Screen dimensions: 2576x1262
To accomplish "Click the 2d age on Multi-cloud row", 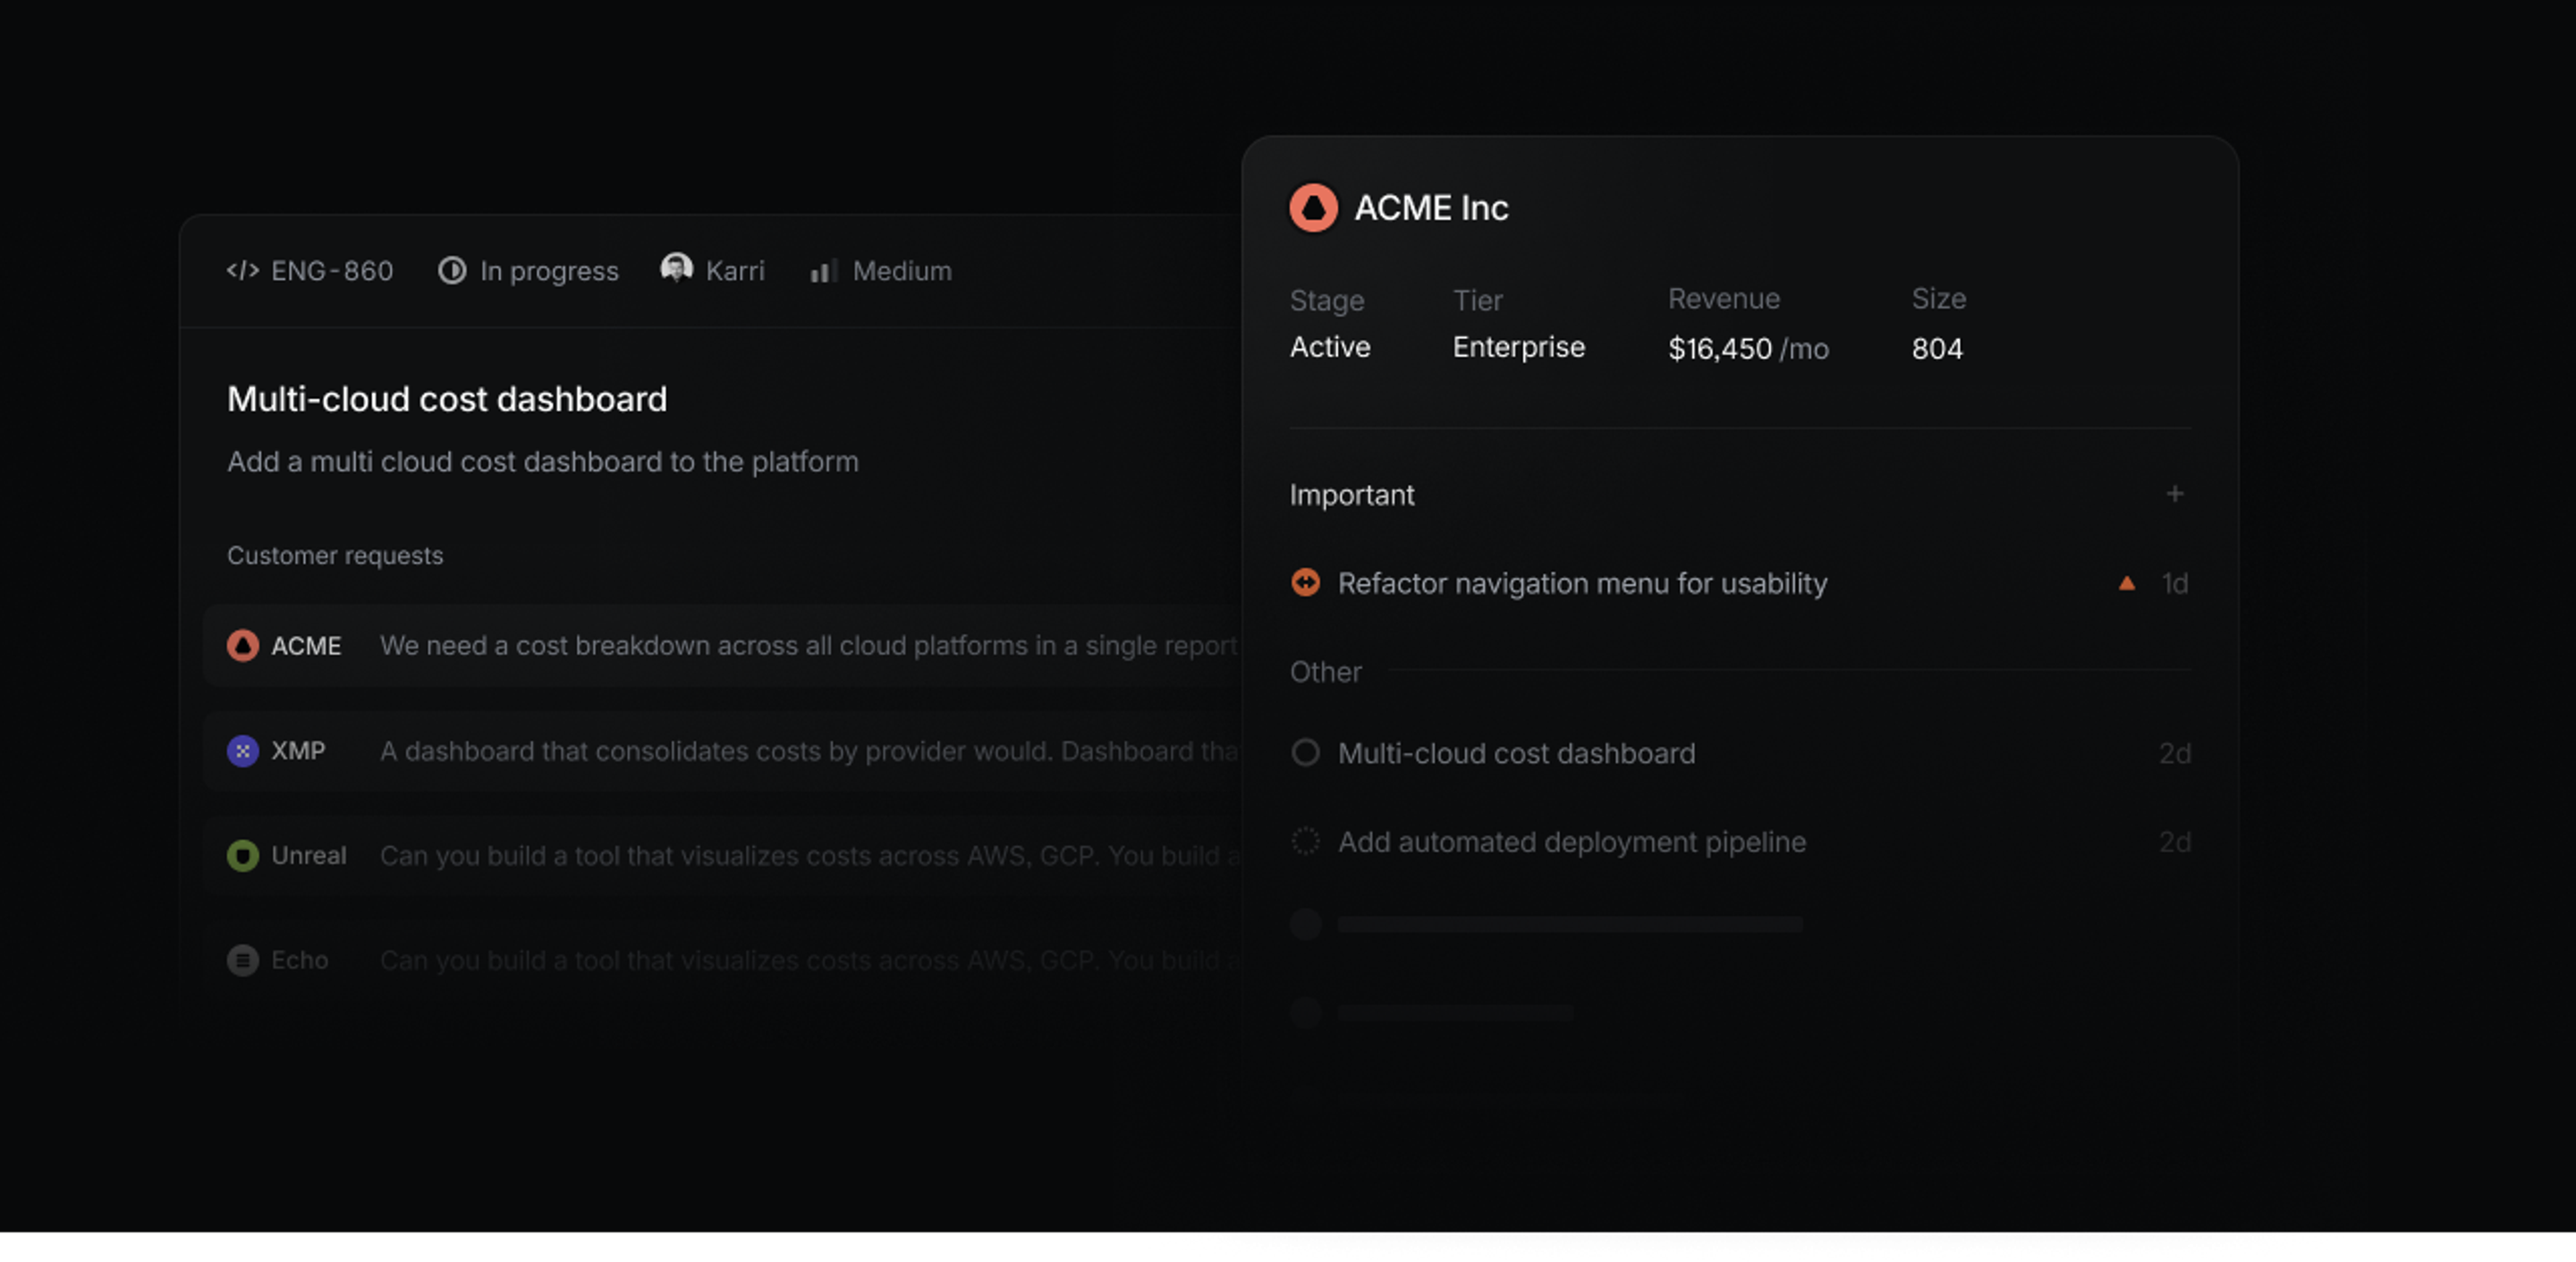I will pyautogui.click(x=2175, y=753).
